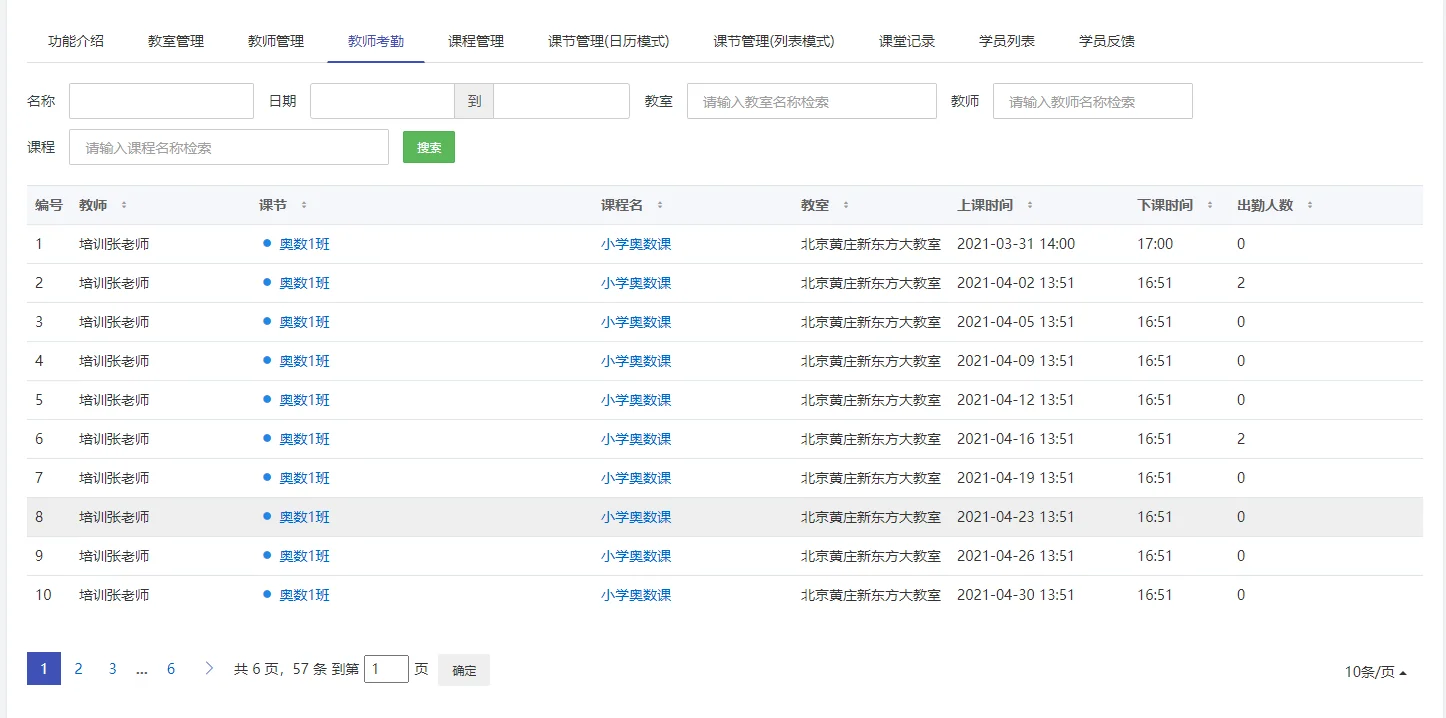Switch to the 教师管理 tab
The width and height of the screenshot is (1446, 718).
(x=276, y=41)
